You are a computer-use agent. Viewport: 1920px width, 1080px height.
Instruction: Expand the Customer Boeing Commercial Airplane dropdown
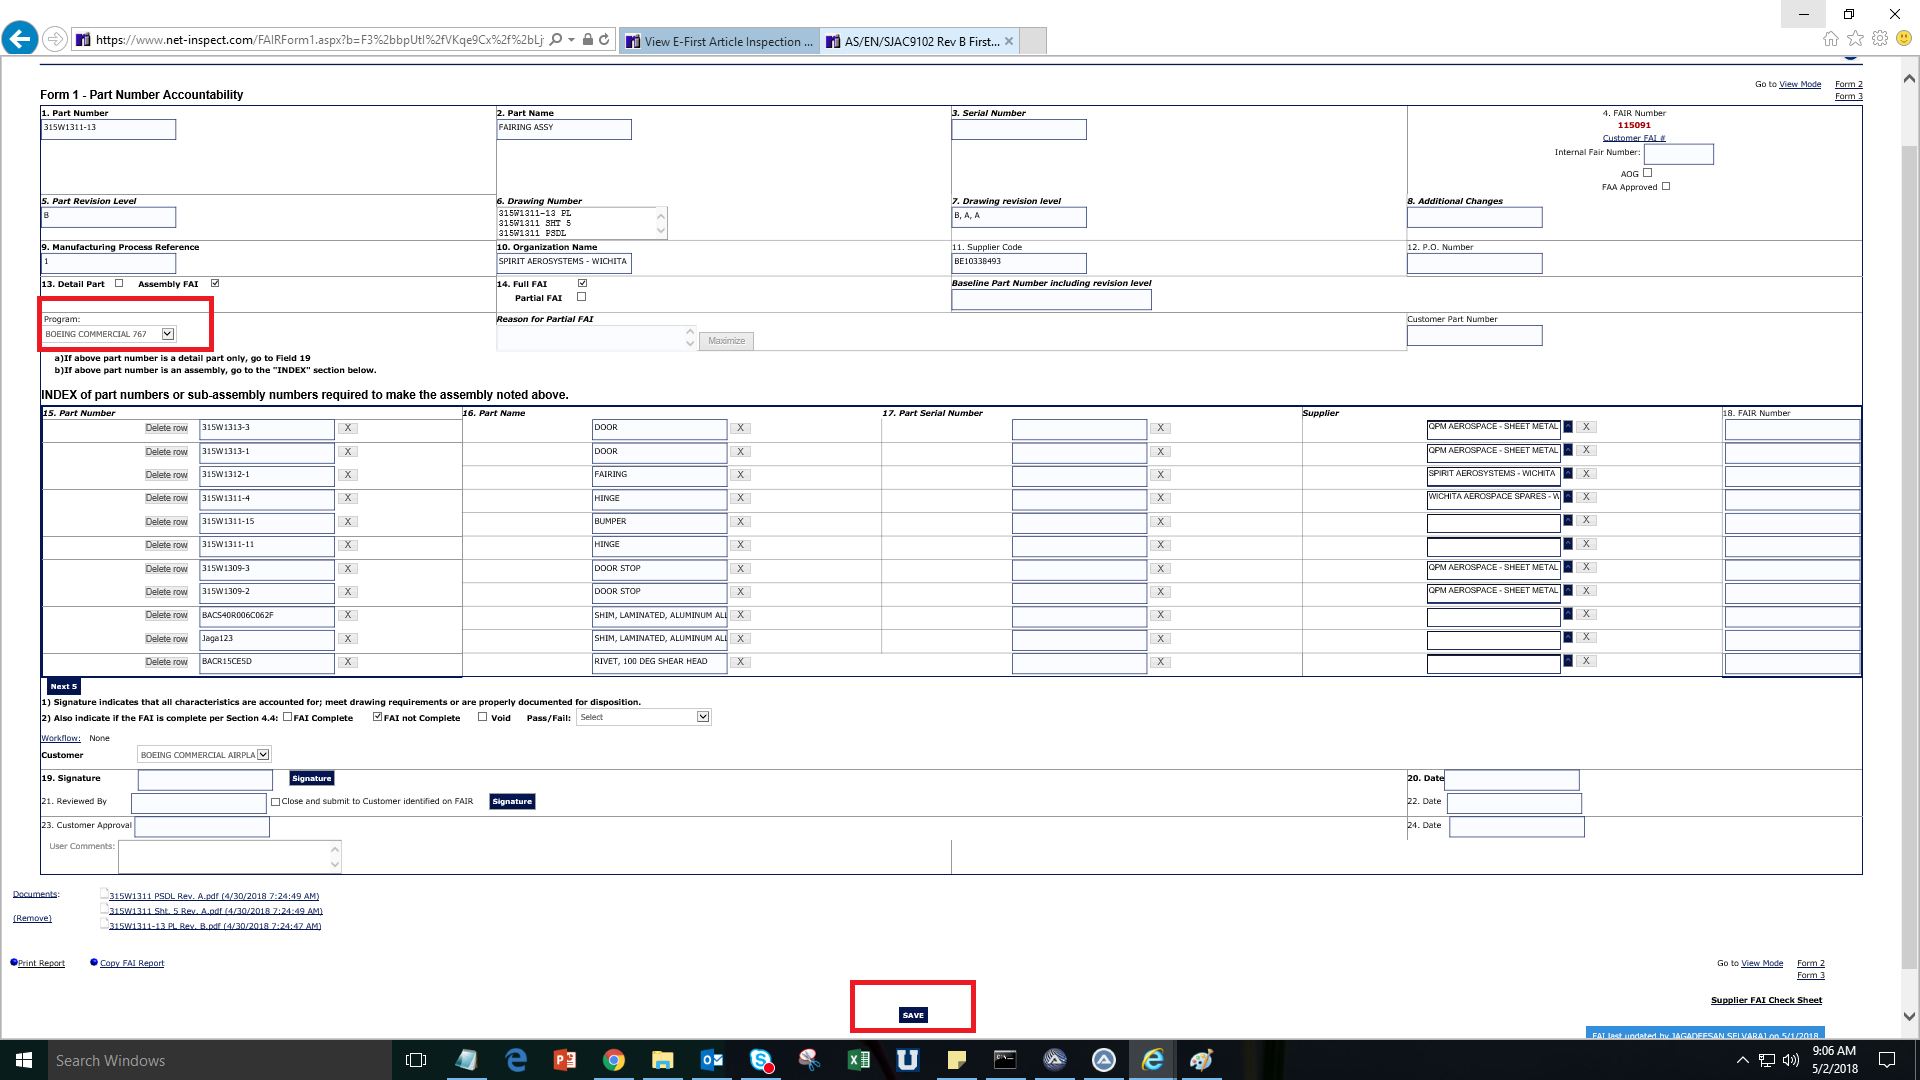click(263, 755)
